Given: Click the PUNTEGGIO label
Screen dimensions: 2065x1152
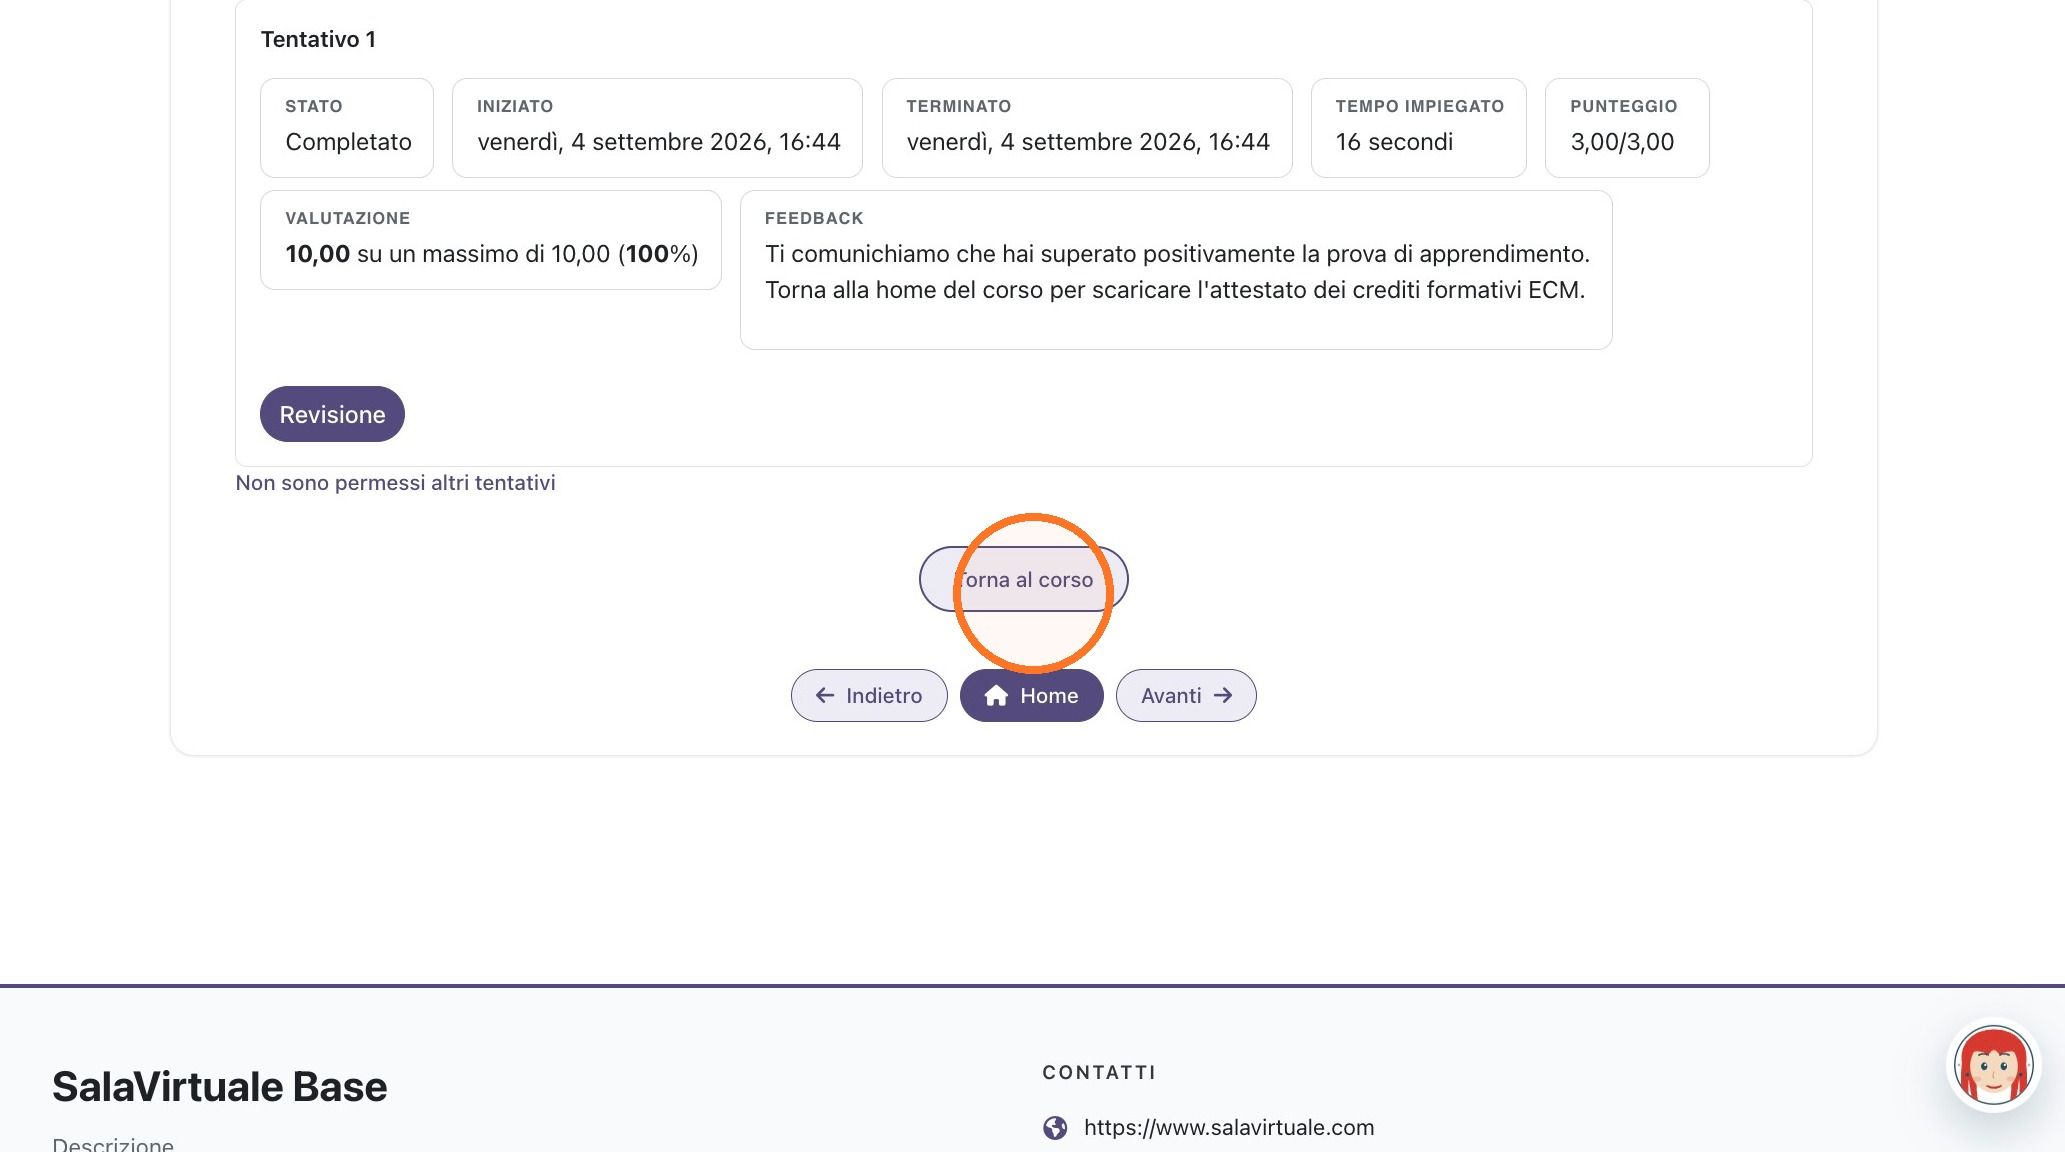Looking at the screenshot, I should [1623, 106].
